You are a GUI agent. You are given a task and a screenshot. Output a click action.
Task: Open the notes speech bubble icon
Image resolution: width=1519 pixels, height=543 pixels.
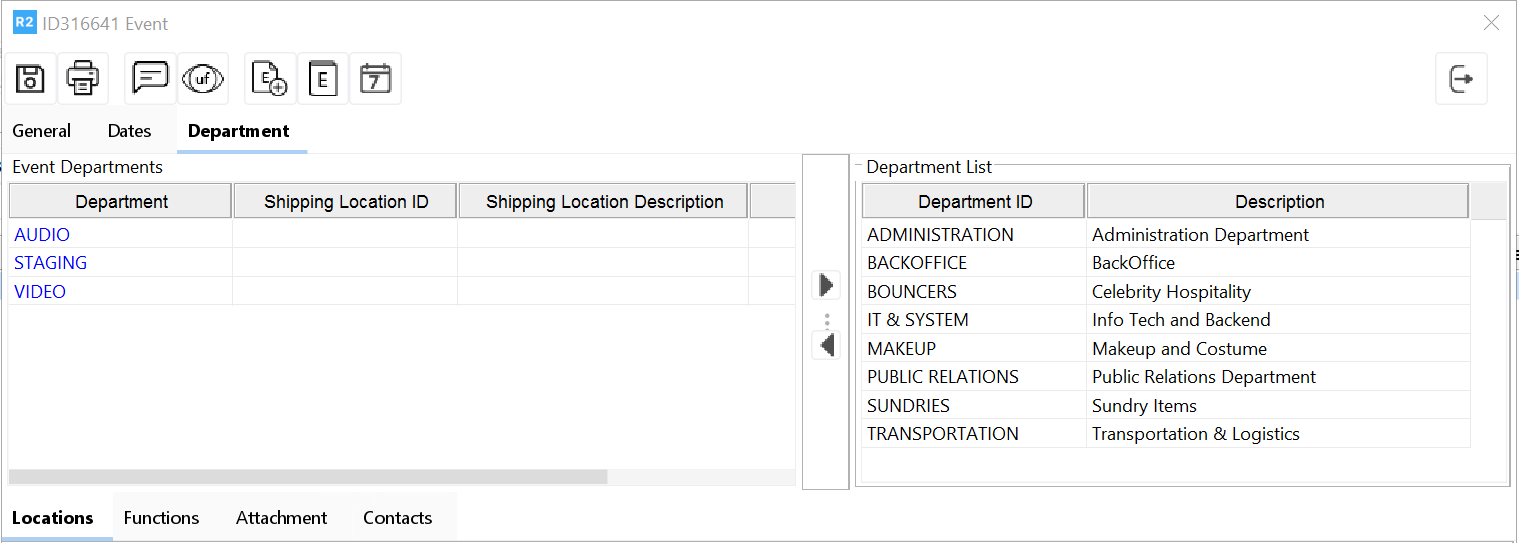(x=151, y=78)
